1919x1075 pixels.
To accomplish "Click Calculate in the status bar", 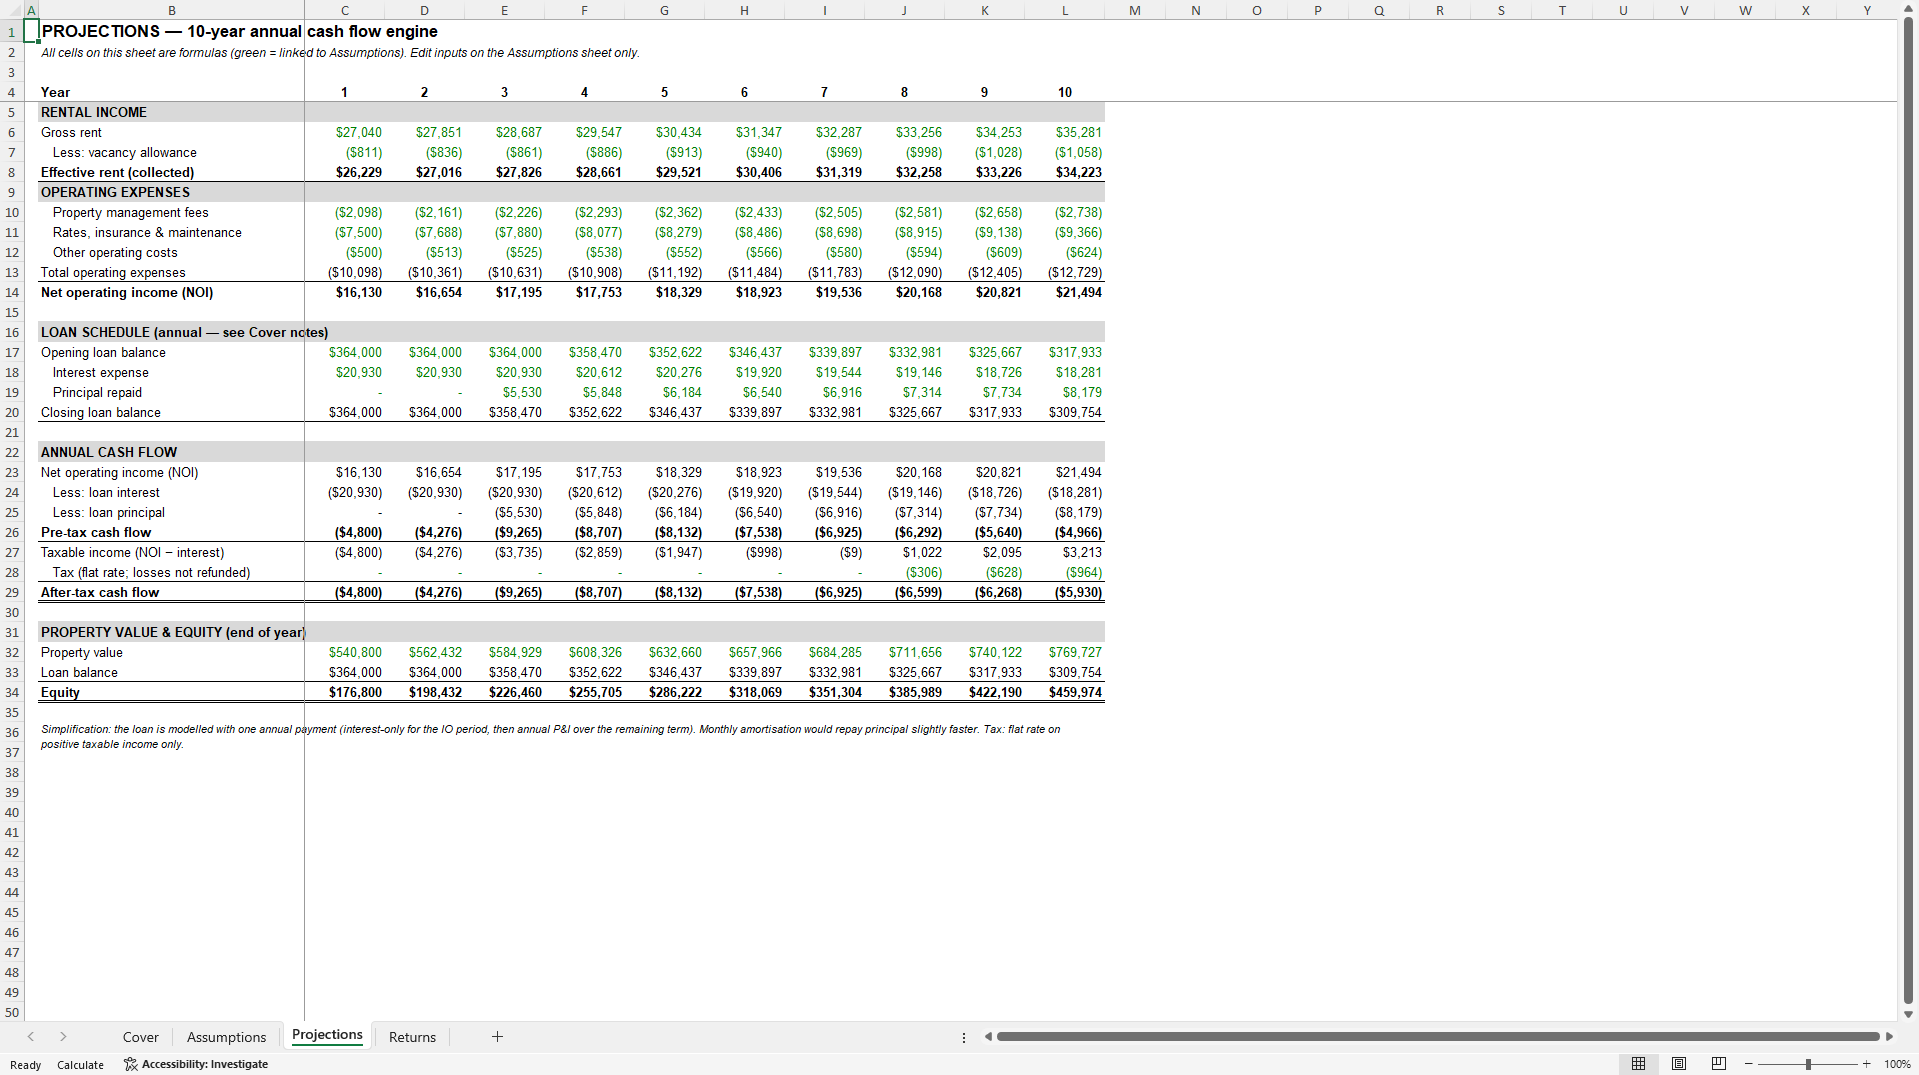I will pos(80,1065).
